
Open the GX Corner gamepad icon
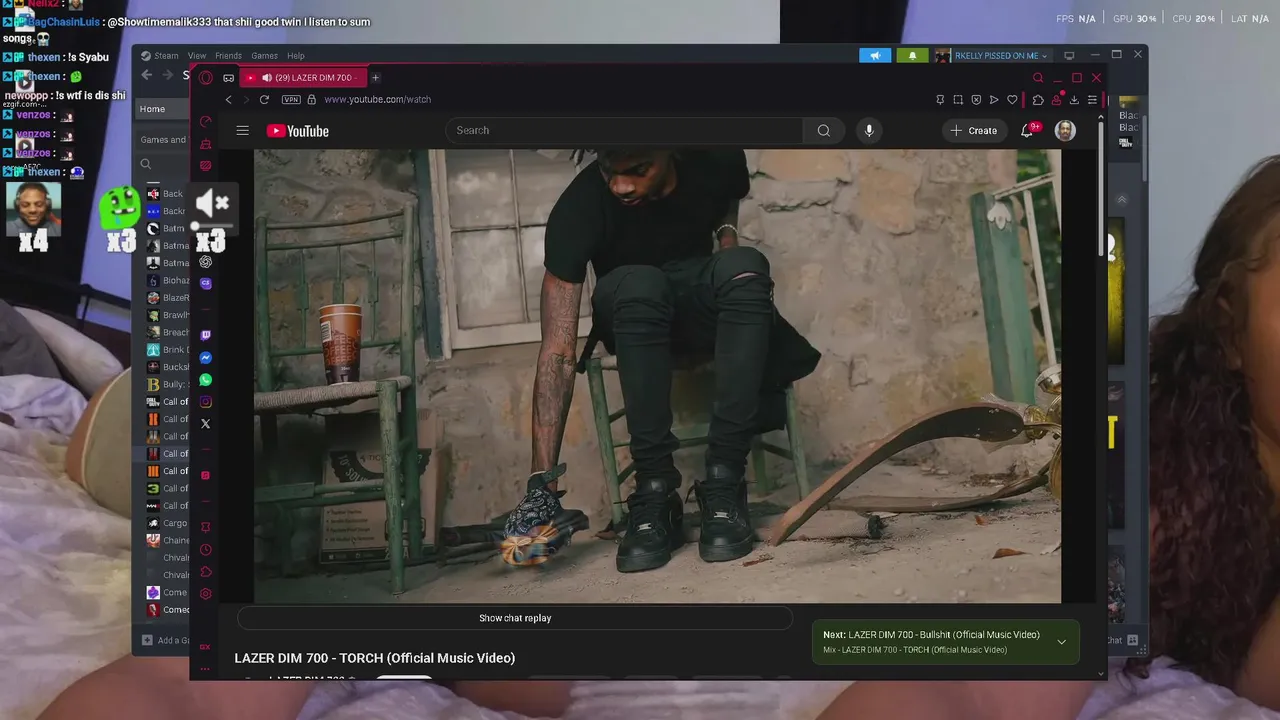click(x=229, y=78)
